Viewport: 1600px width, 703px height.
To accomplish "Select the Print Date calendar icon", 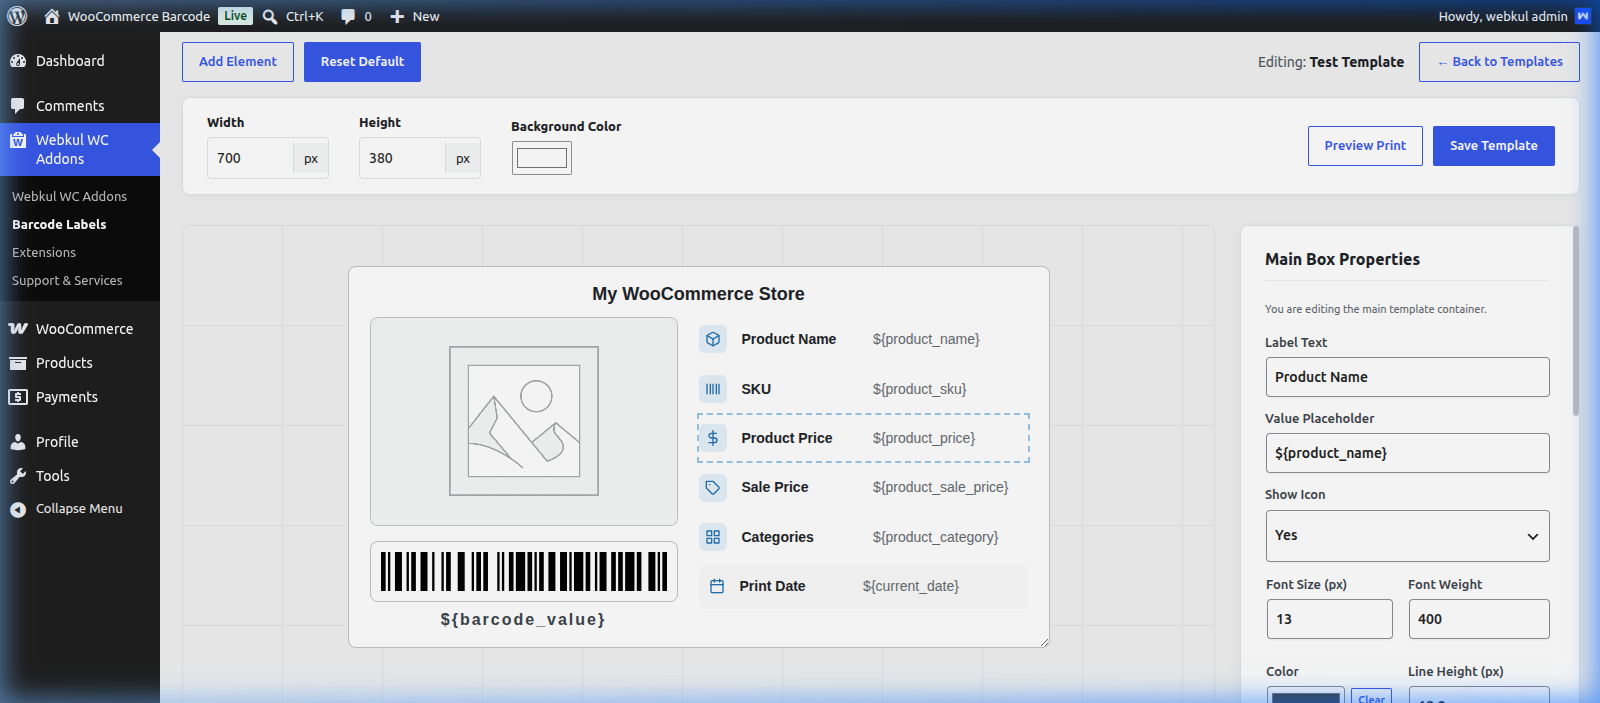I will tap(717, 586).
